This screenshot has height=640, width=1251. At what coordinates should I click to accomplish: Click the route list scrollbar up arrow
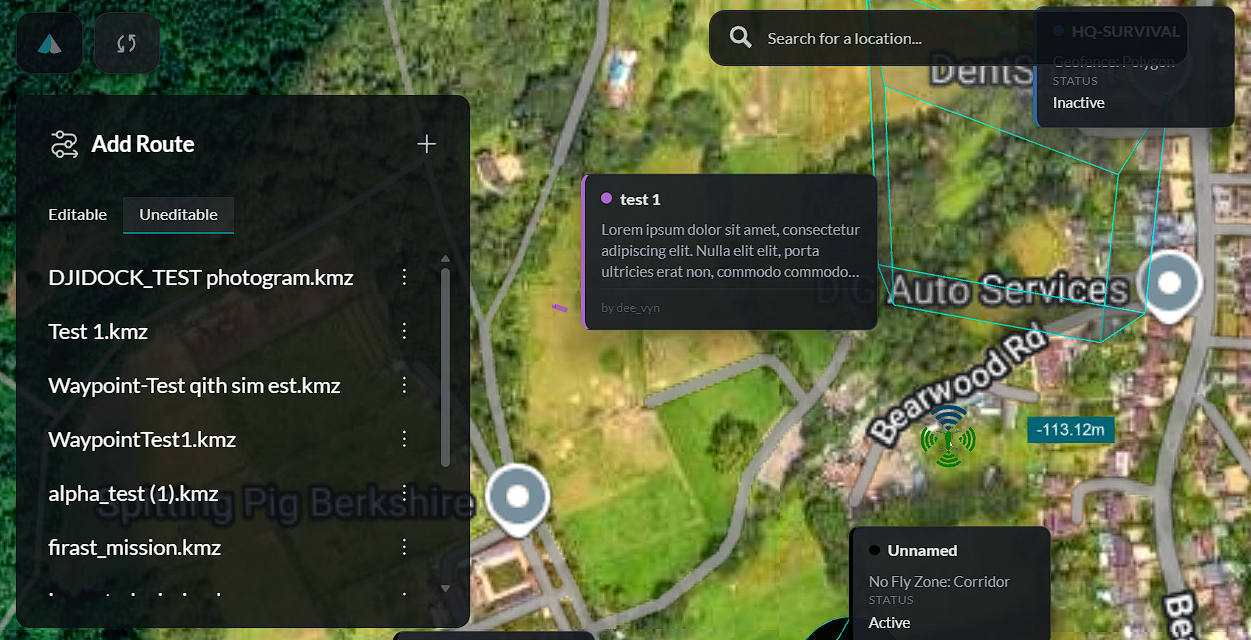(445, 259)
